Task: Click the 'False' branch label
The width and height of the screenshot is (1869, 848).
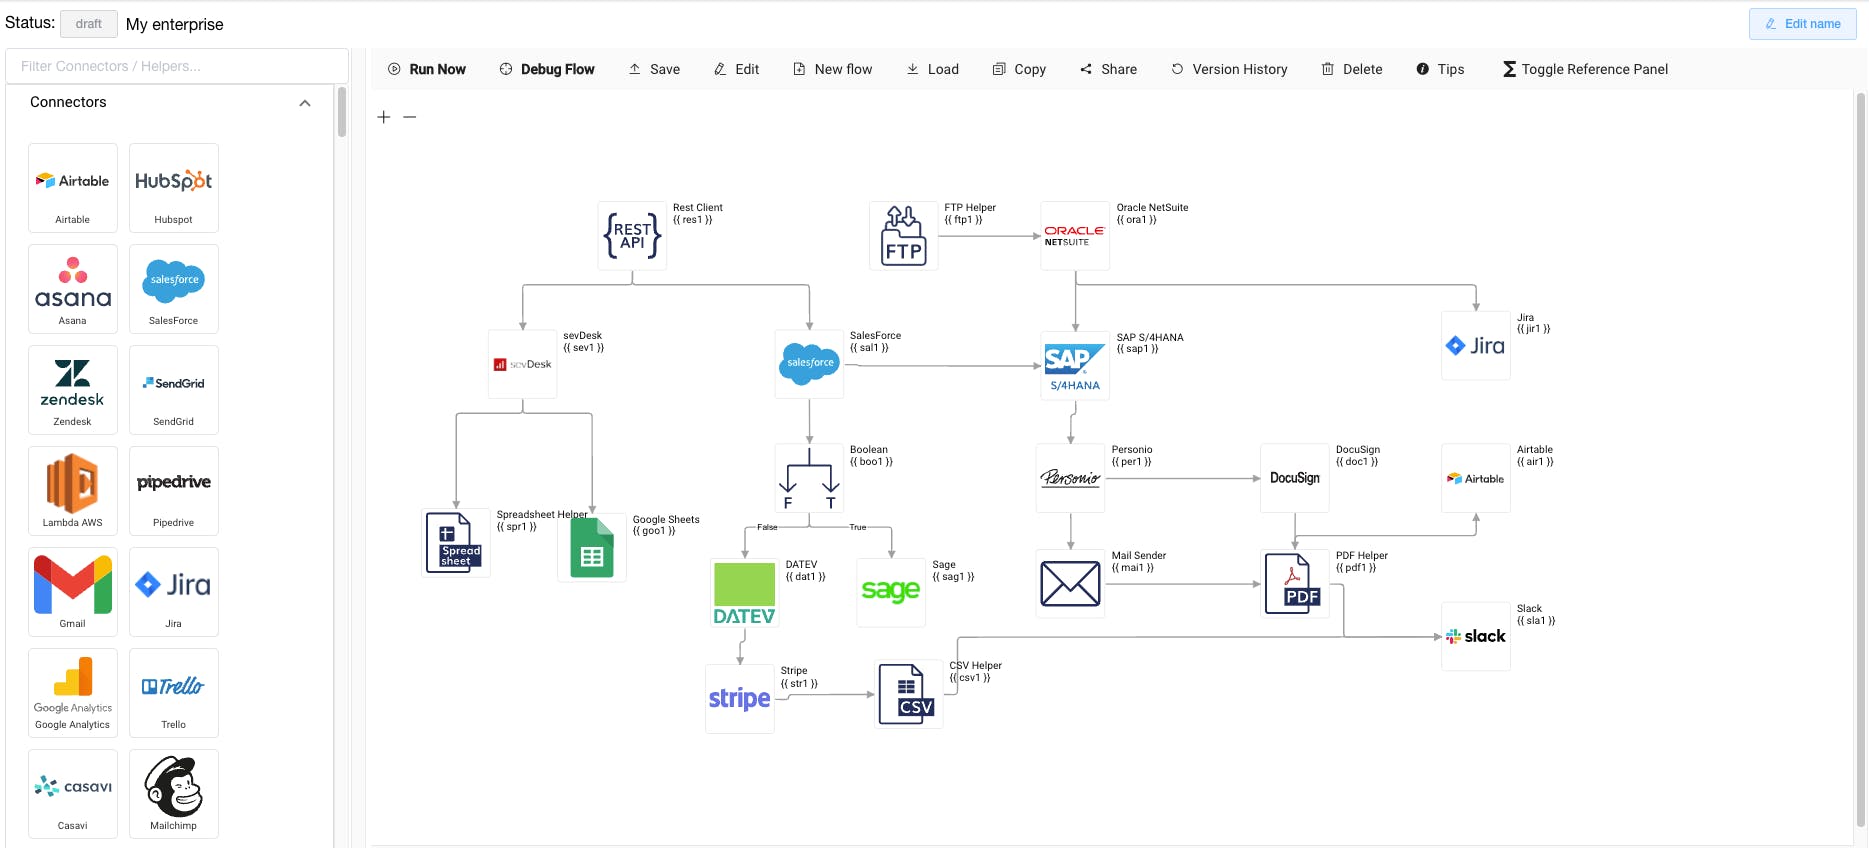Action: pyautogui.click(x=767, y=527)
